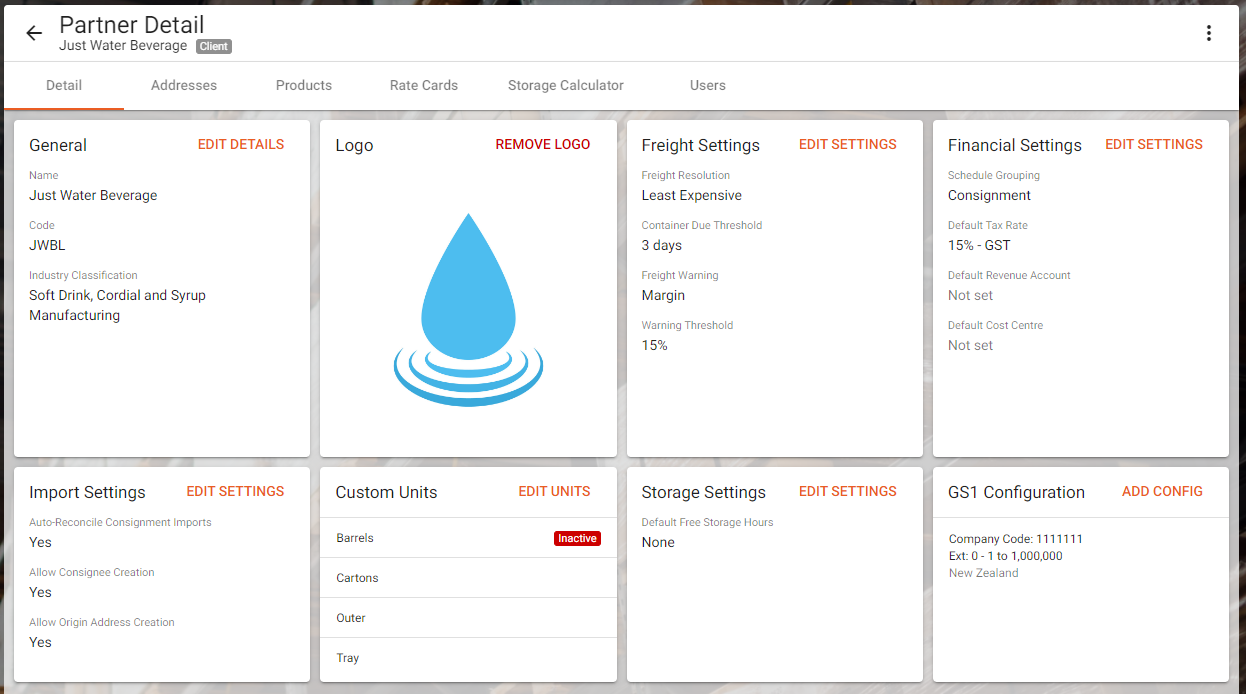Click the Least Expensive freight resolution value
The image size is (1246, 694).
pos(692,195)
